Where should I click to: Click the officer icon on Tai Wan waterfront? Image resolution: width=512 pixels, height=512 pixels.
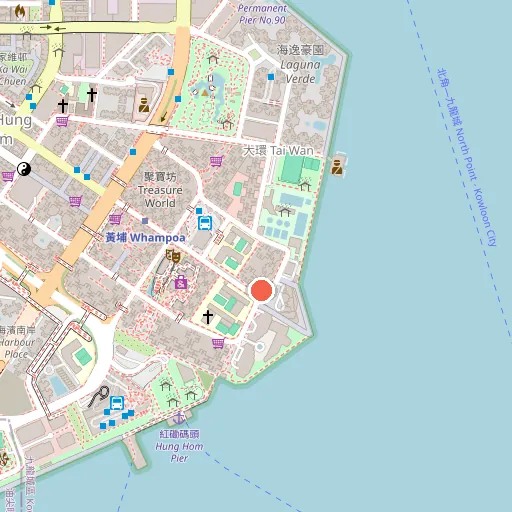coord(337,167)
